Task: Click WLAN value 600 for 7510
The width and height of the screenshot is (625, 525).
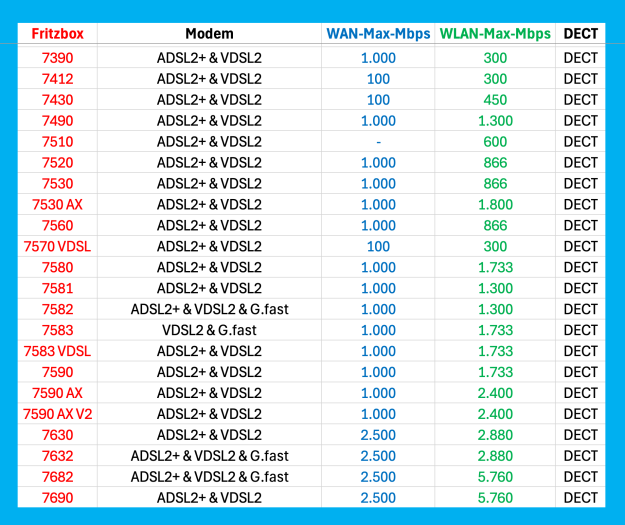Action: coord(495,142)
